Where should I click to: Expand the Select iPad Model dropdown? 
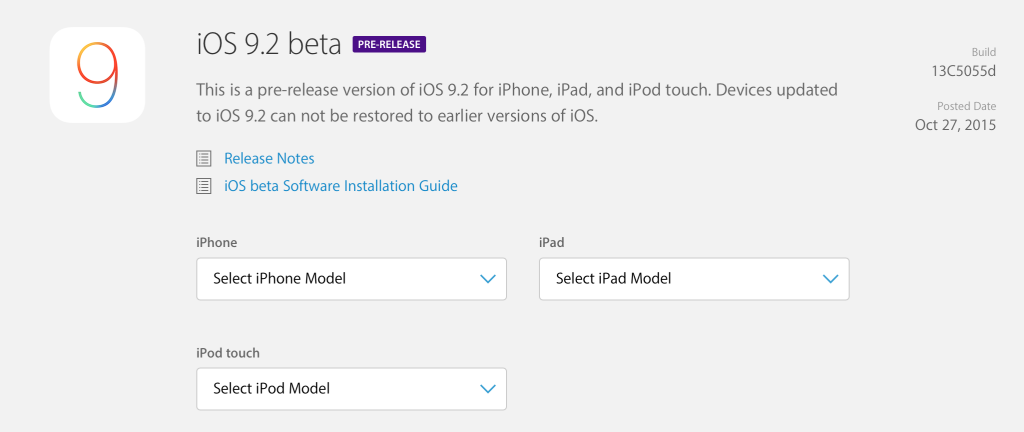pyautogui.click(x=693, y=279)
